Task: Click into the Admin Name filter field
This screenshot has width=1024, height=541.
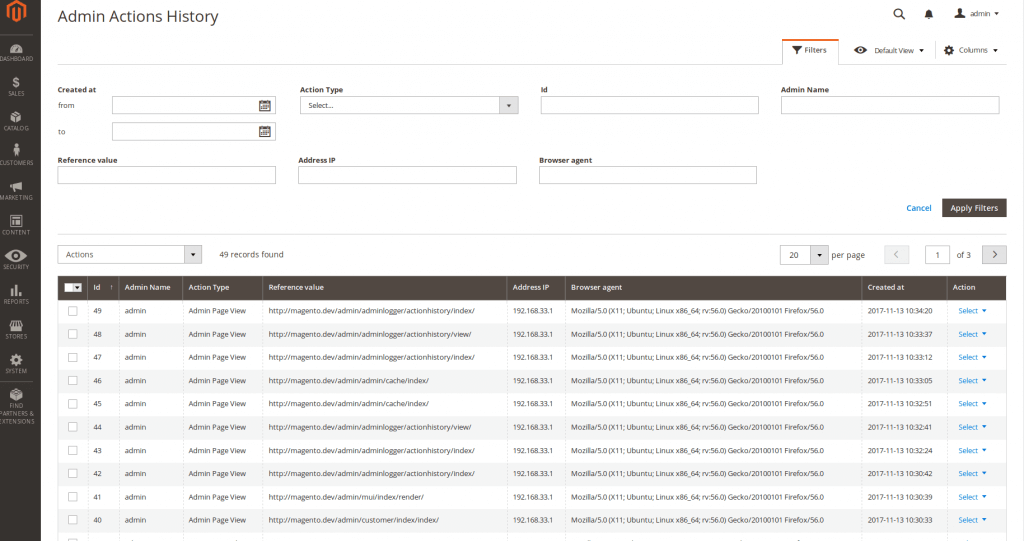Action: point(889,105)
